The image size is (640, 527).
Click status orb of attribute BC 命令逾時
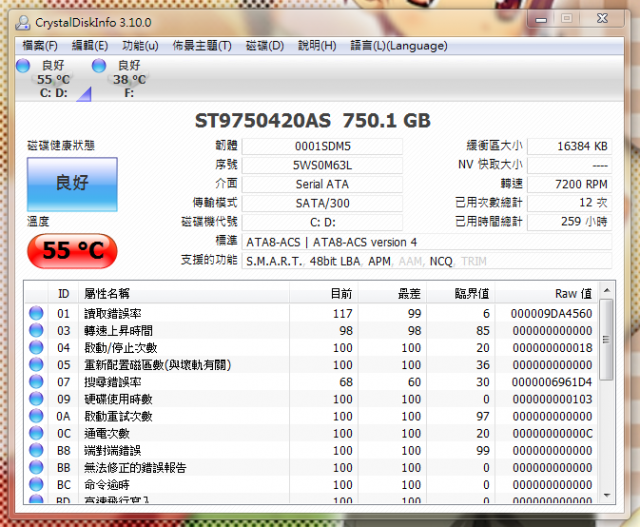pos(36,485)
